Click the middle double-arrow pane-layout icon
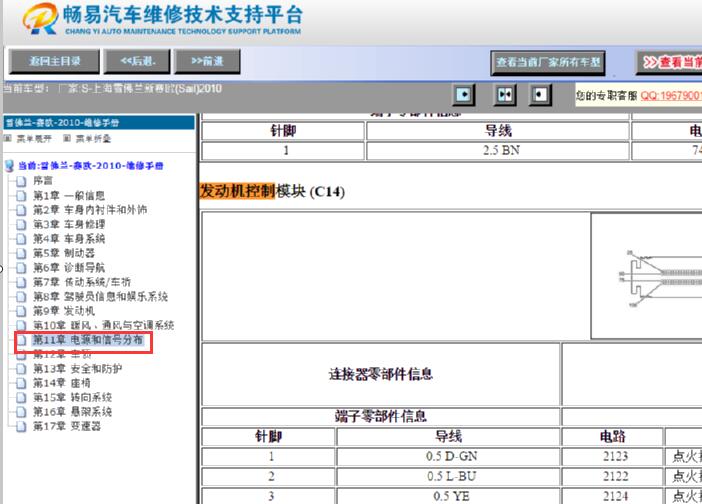Image resolution: width=702 pixels, height=504 pixels. pyautogui.click(x=505, y=94)
